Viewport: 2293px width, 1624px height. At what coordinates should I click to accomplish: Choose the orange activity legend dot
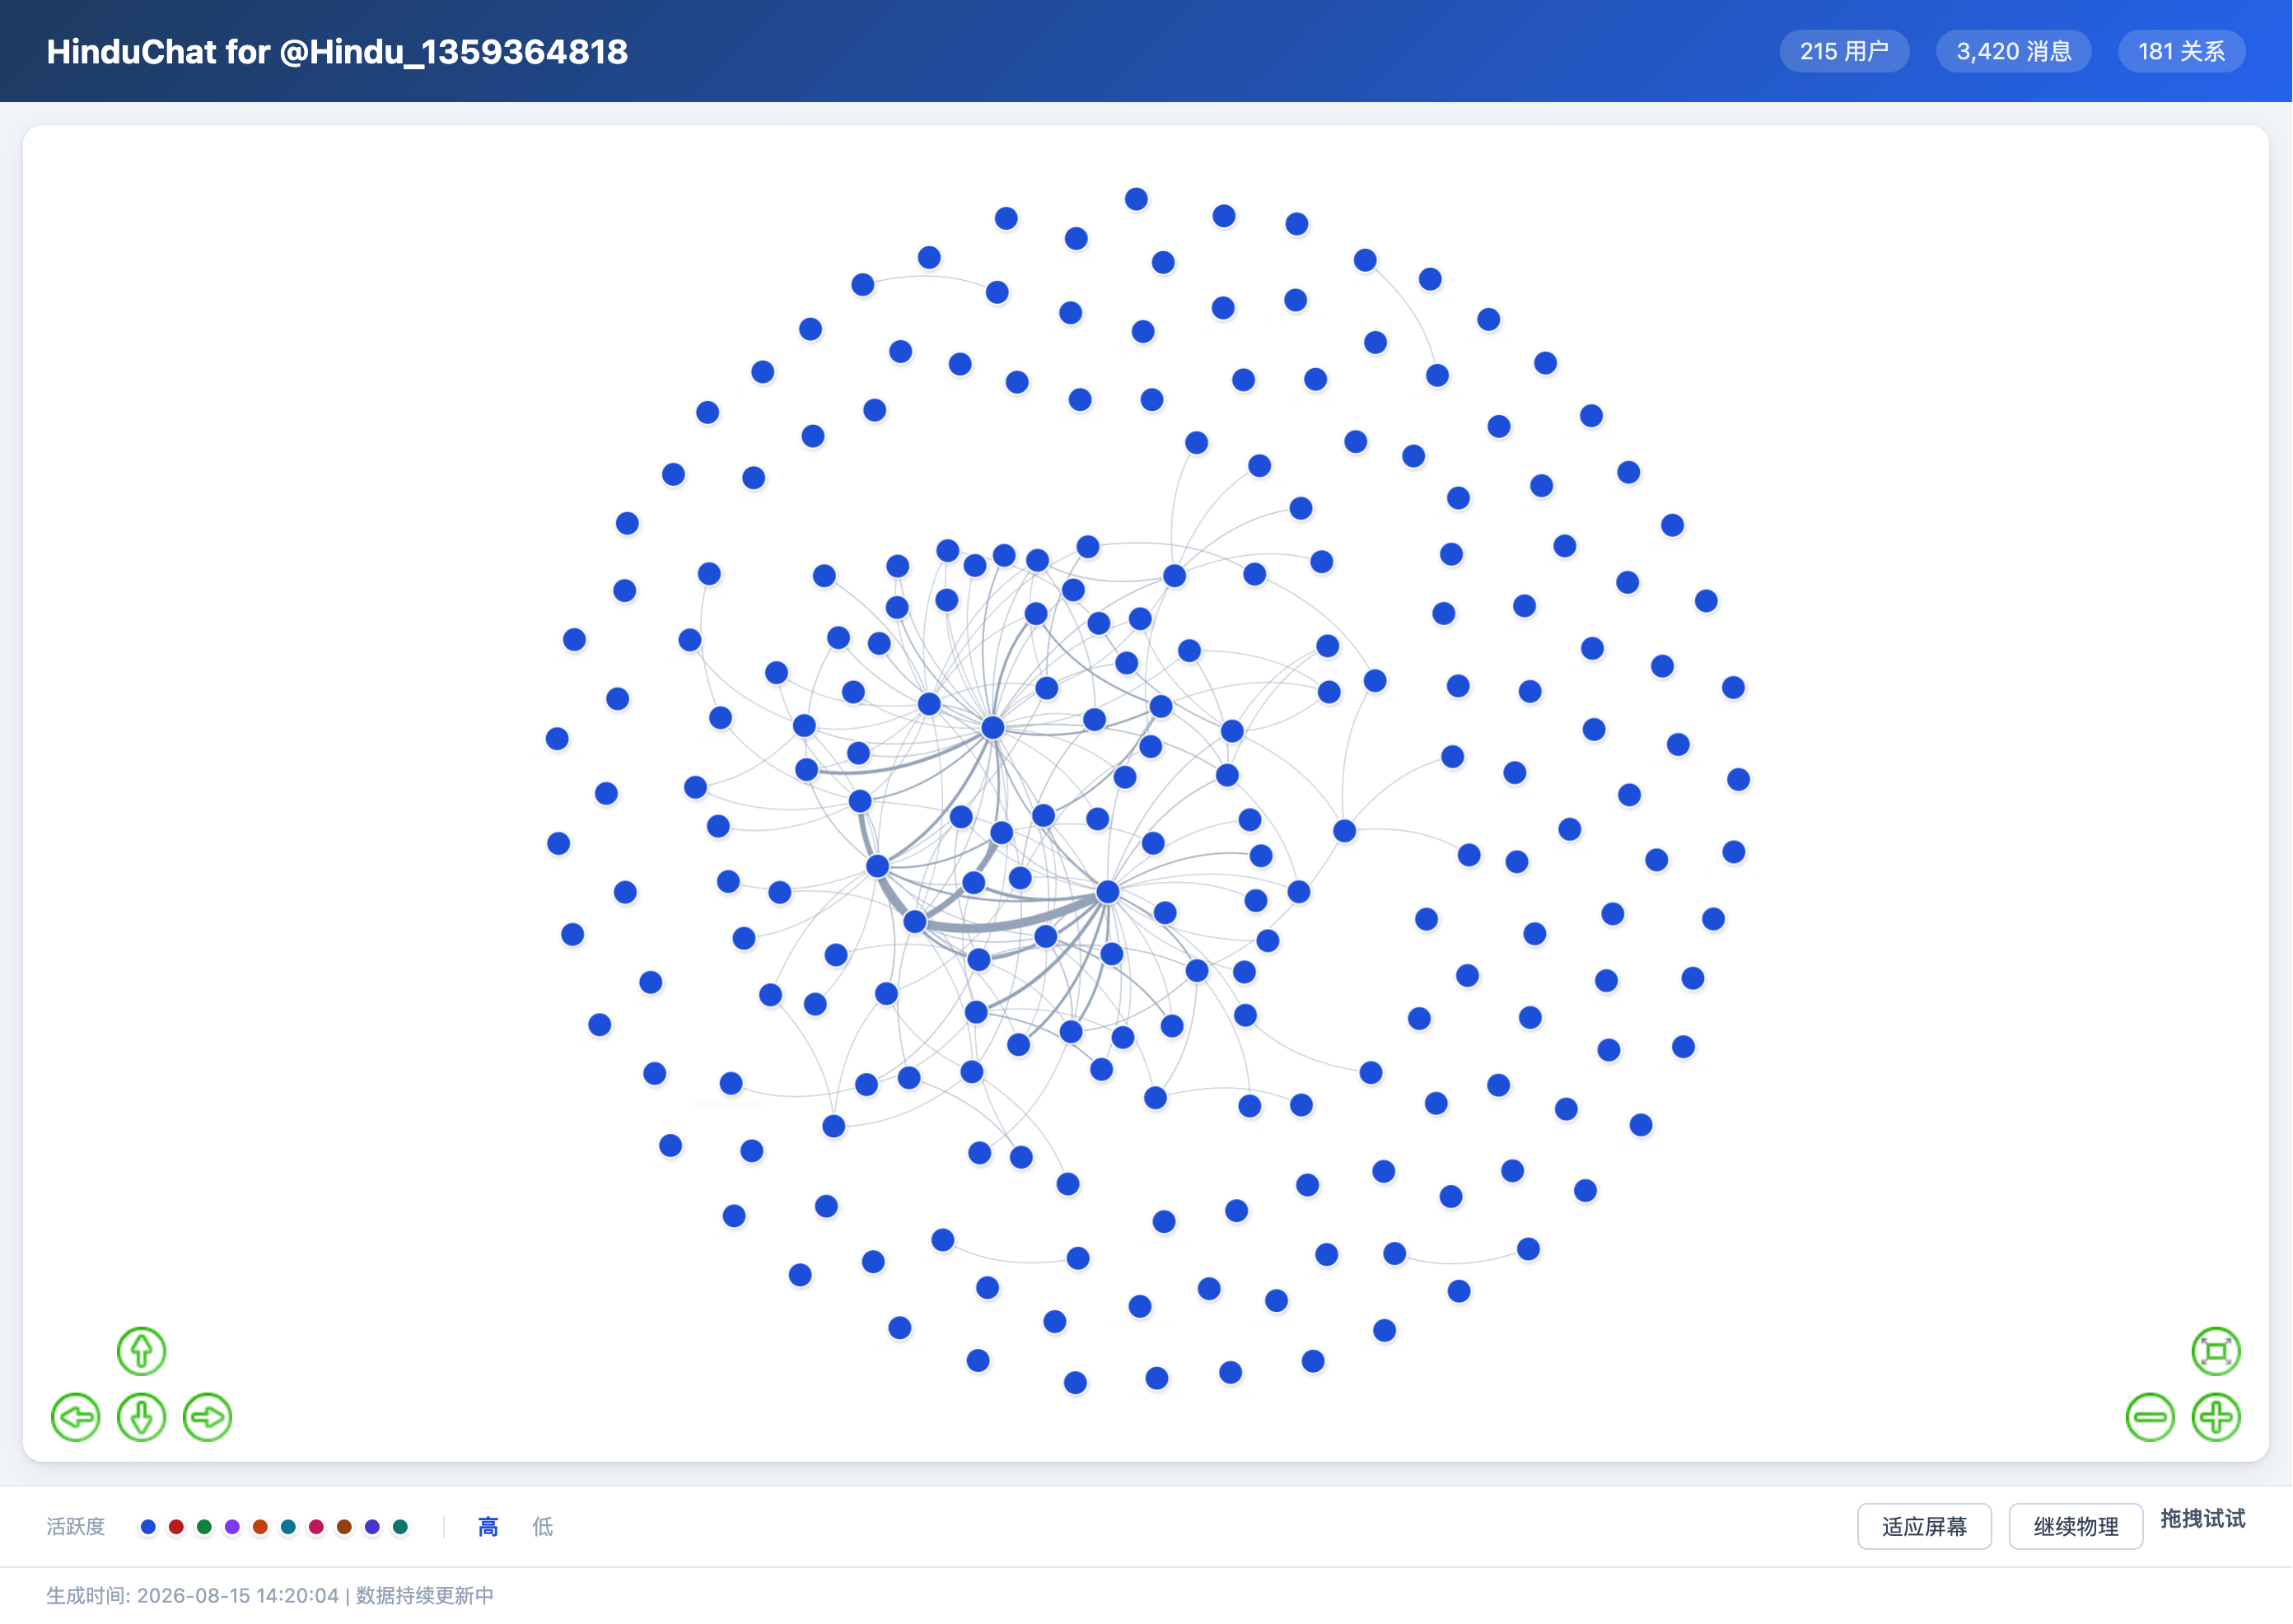(x=260, y=1526)
